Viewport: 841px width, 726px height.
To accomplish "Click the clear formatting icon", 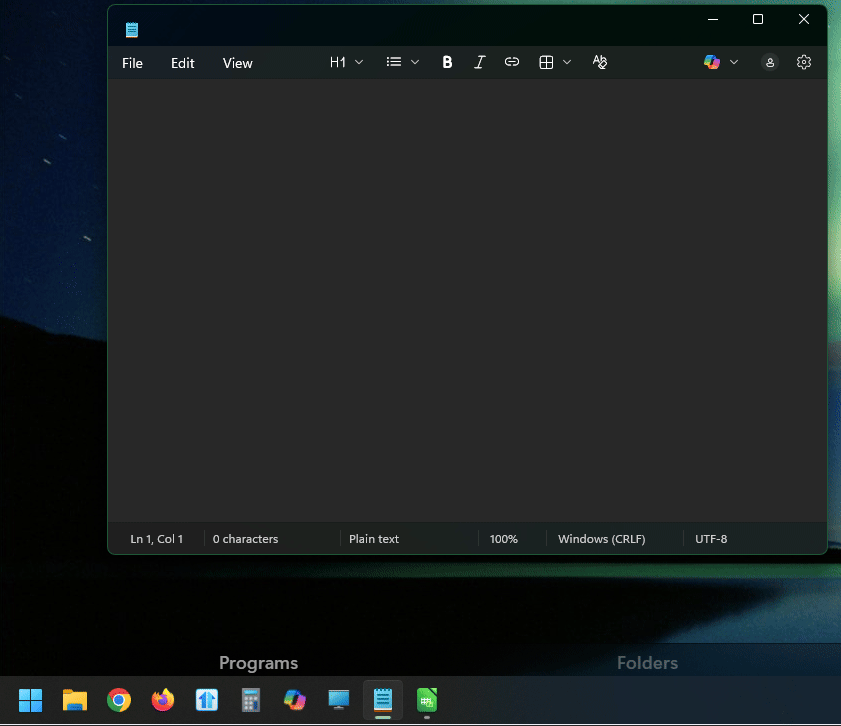I will pos(600,62).
